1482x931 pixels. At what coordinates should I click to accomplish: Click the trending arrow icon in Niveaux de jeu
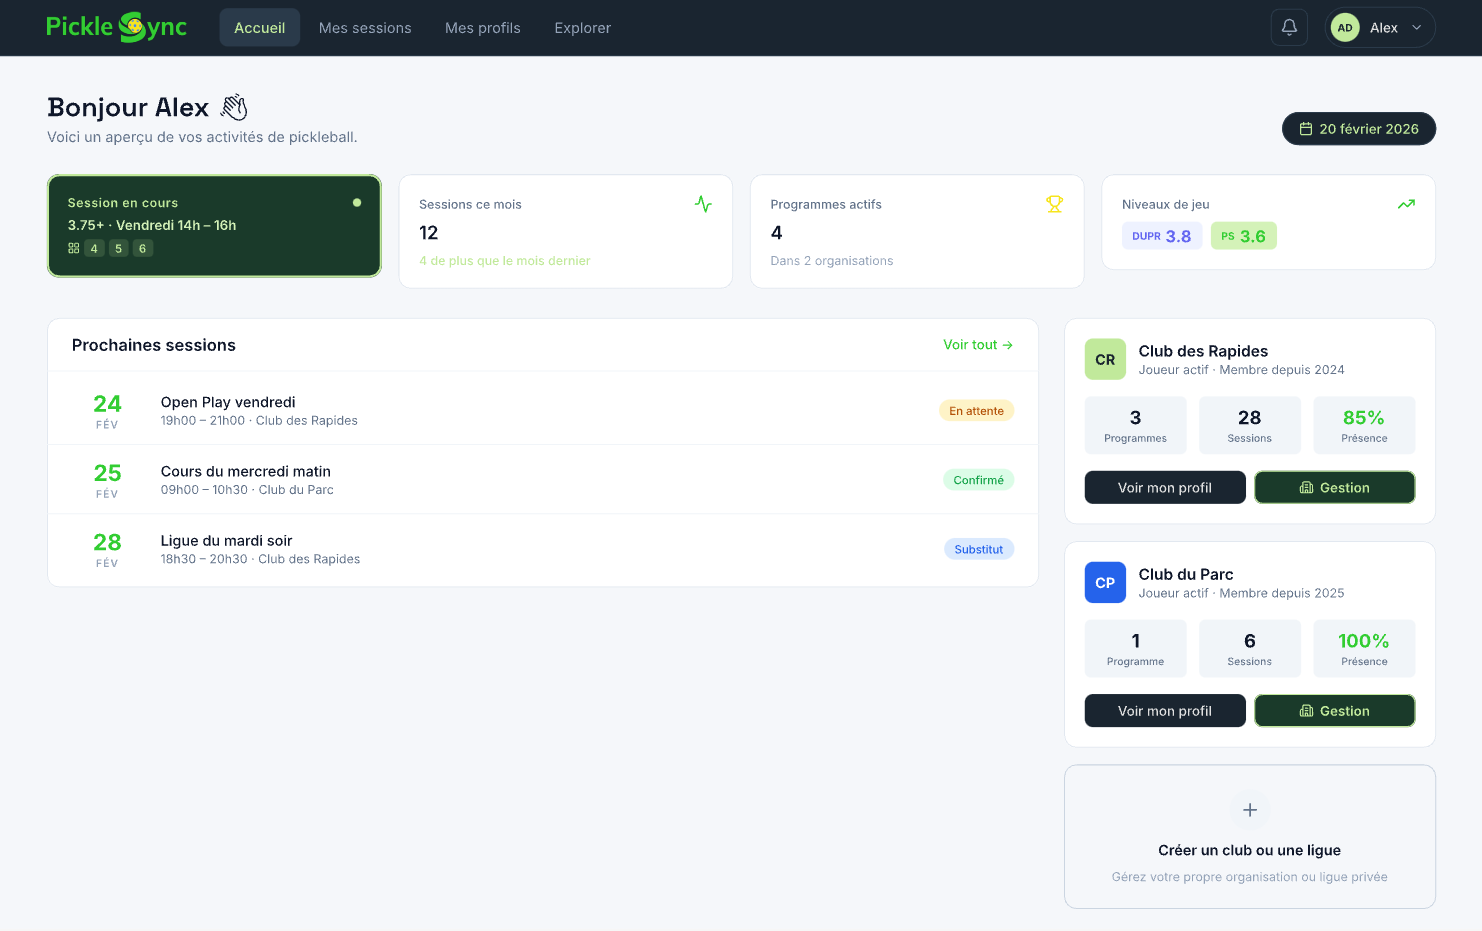pos(1406,204)
